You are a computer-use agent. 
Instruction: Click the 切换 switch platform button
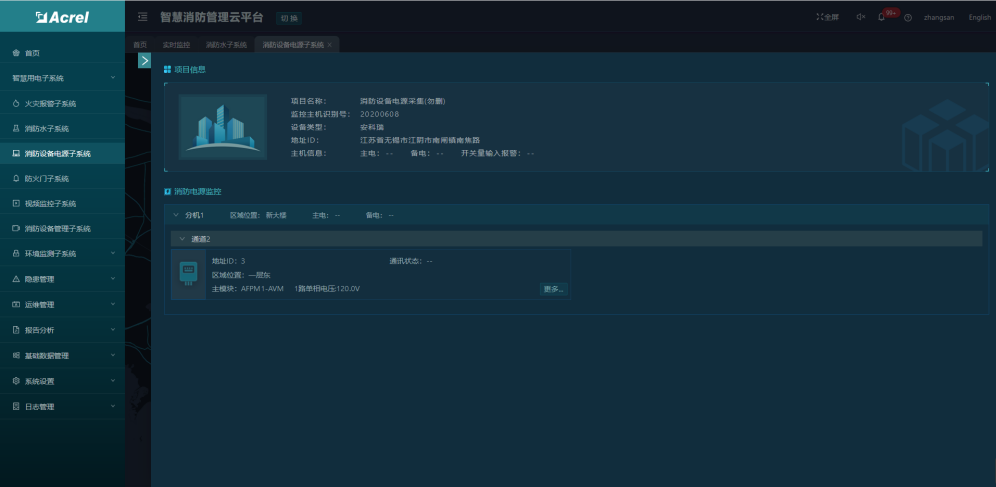[x=289, y=18]
